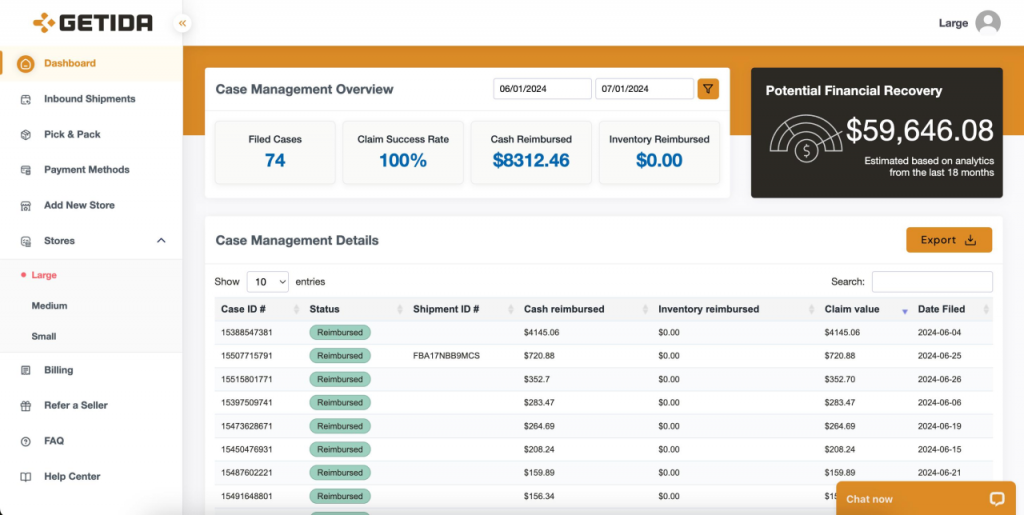Screen dimensions: 1024x515
Task: Click the Dashboard home icon
Action: [x=25, y=64]
